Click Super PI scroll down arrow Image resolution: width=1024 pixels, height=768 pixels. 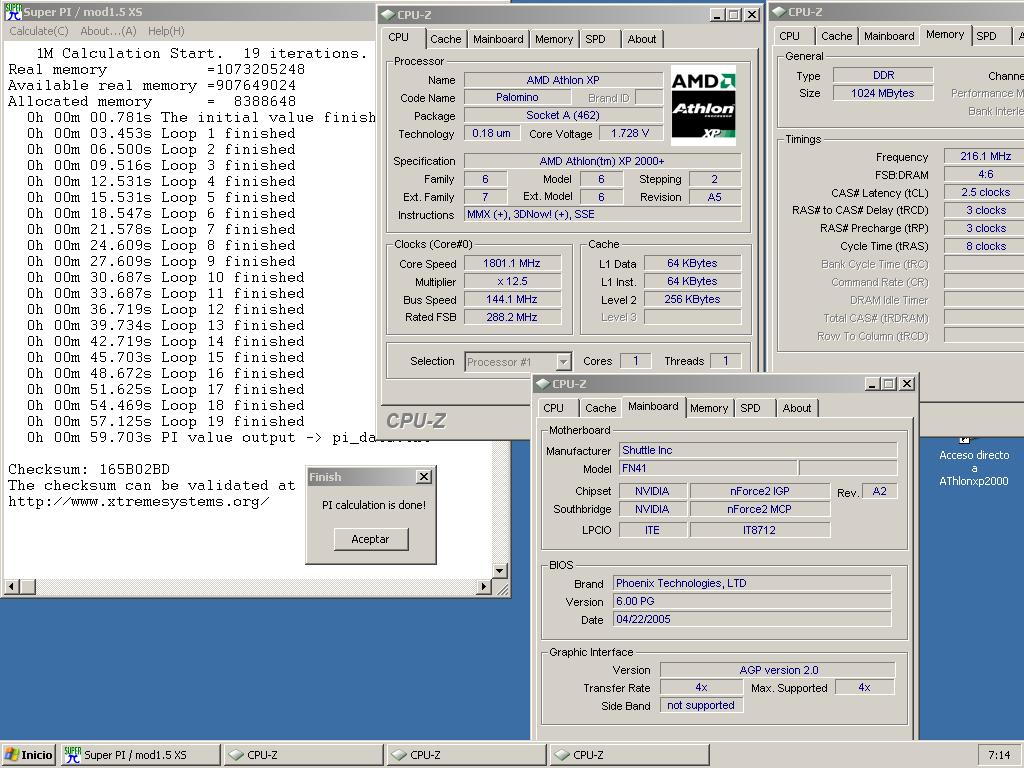coord(500,571)
